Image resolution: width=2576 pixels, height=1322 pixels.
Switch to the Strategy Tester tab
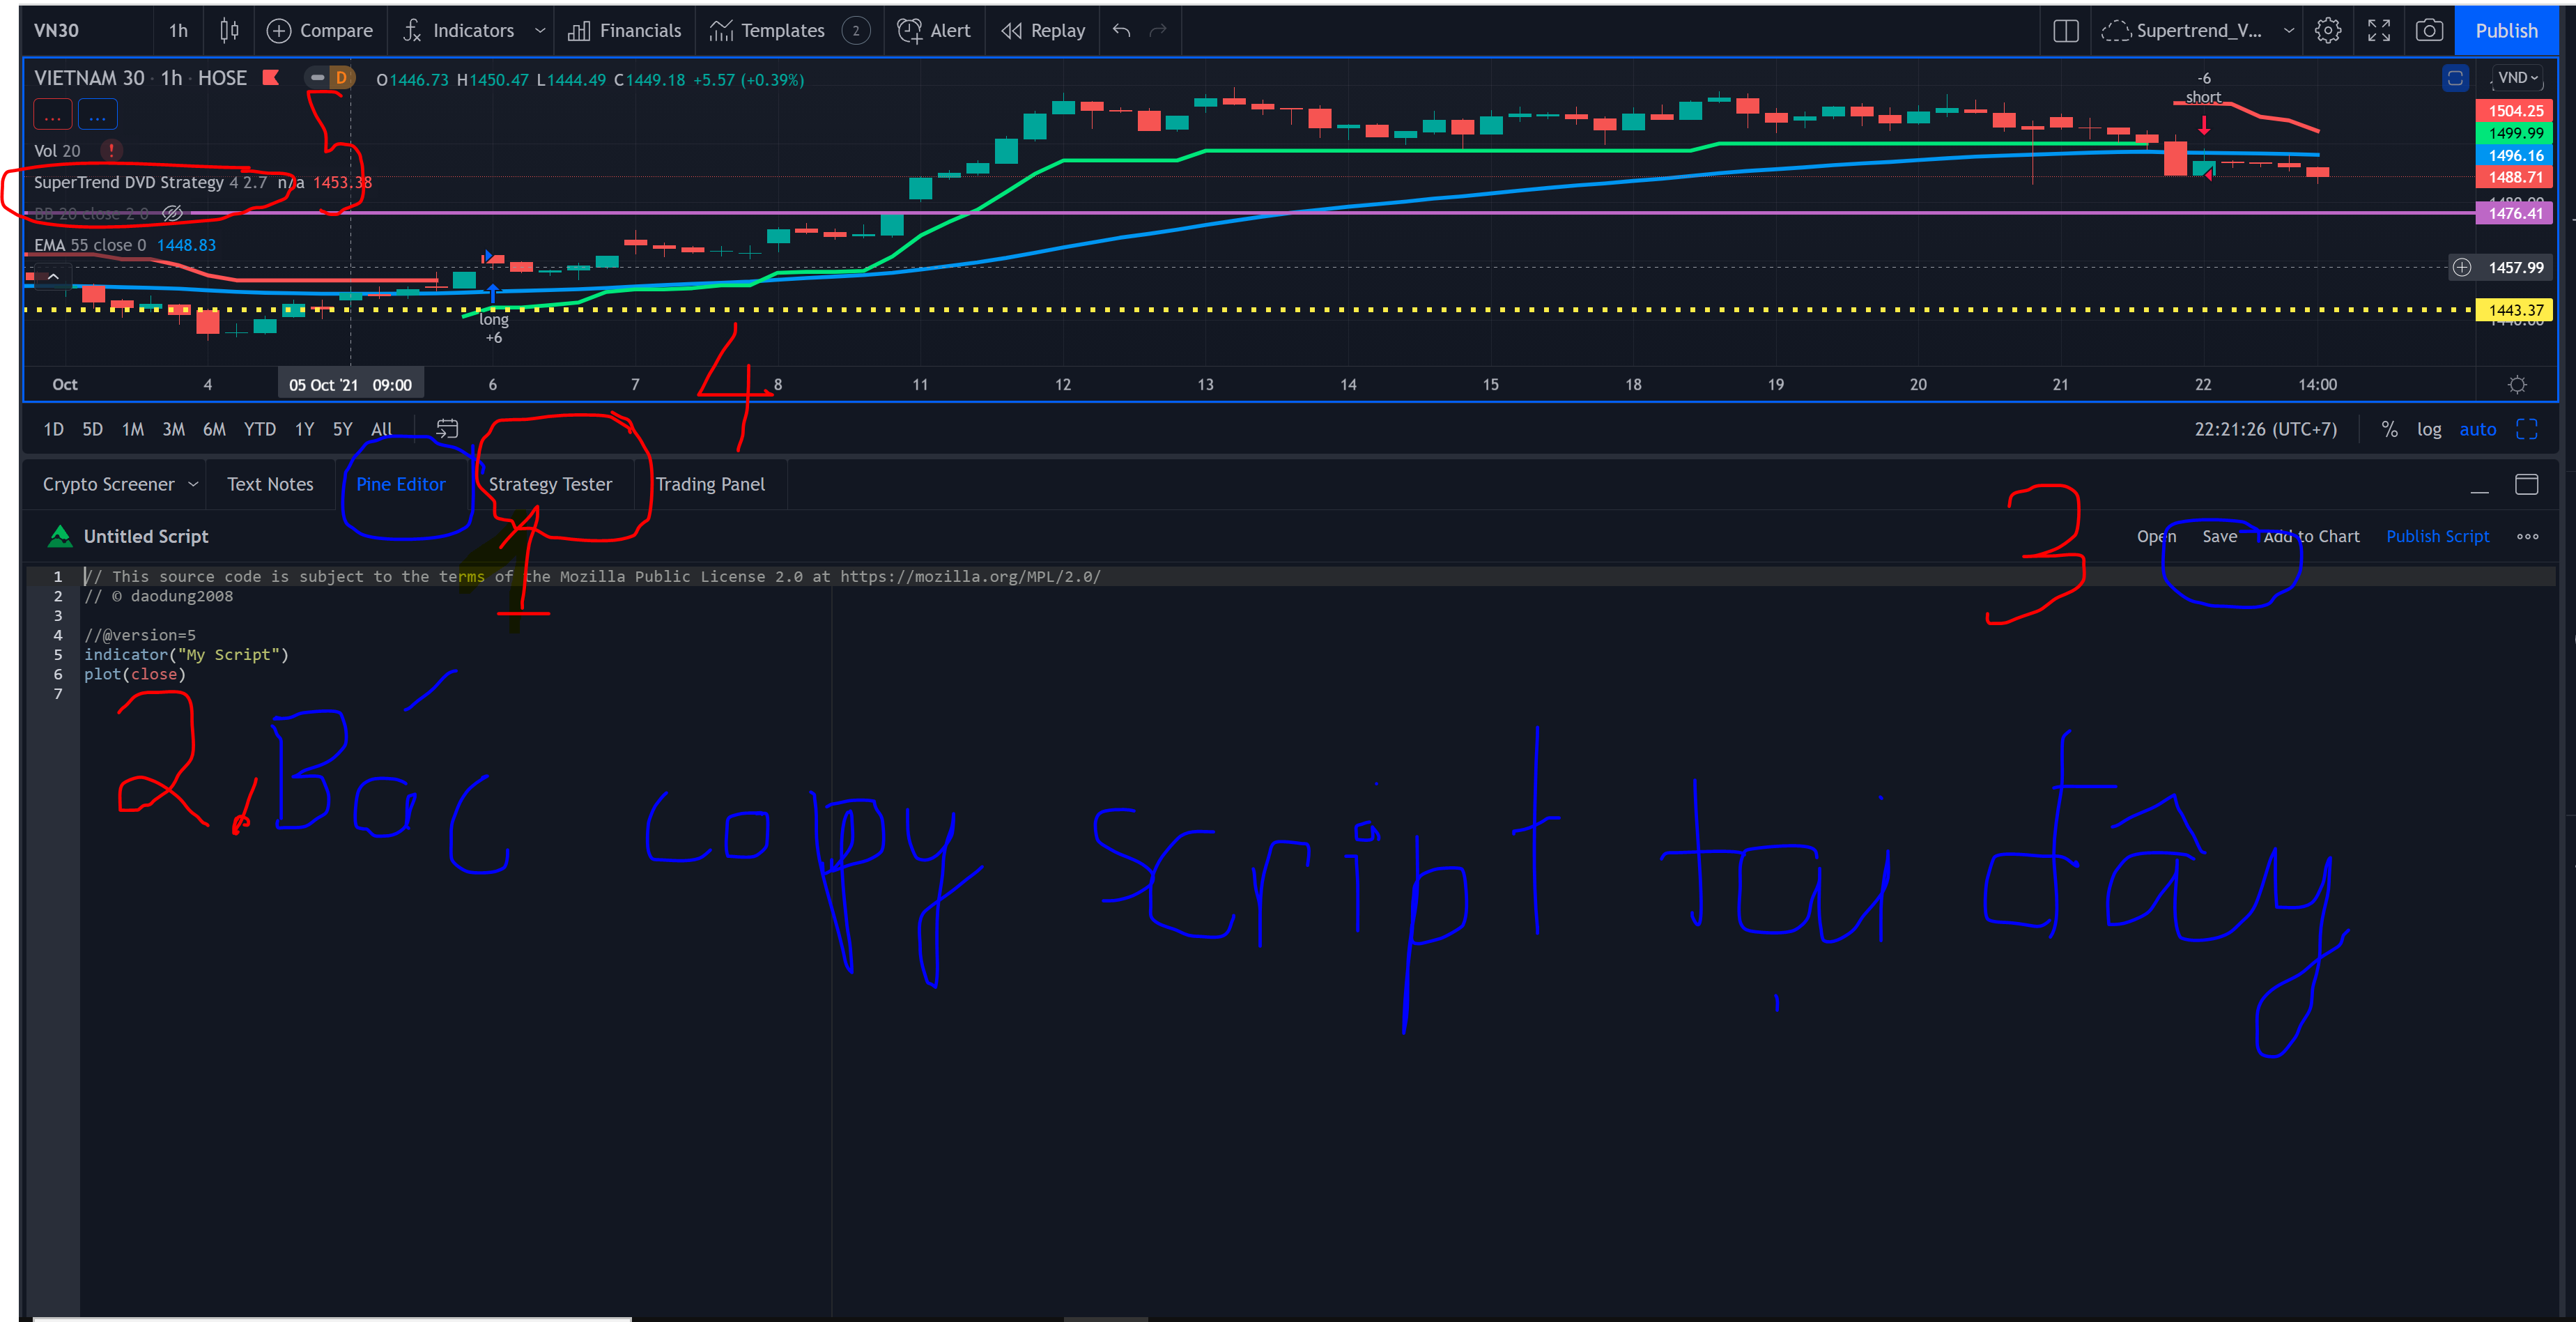(x=550, y=484)
